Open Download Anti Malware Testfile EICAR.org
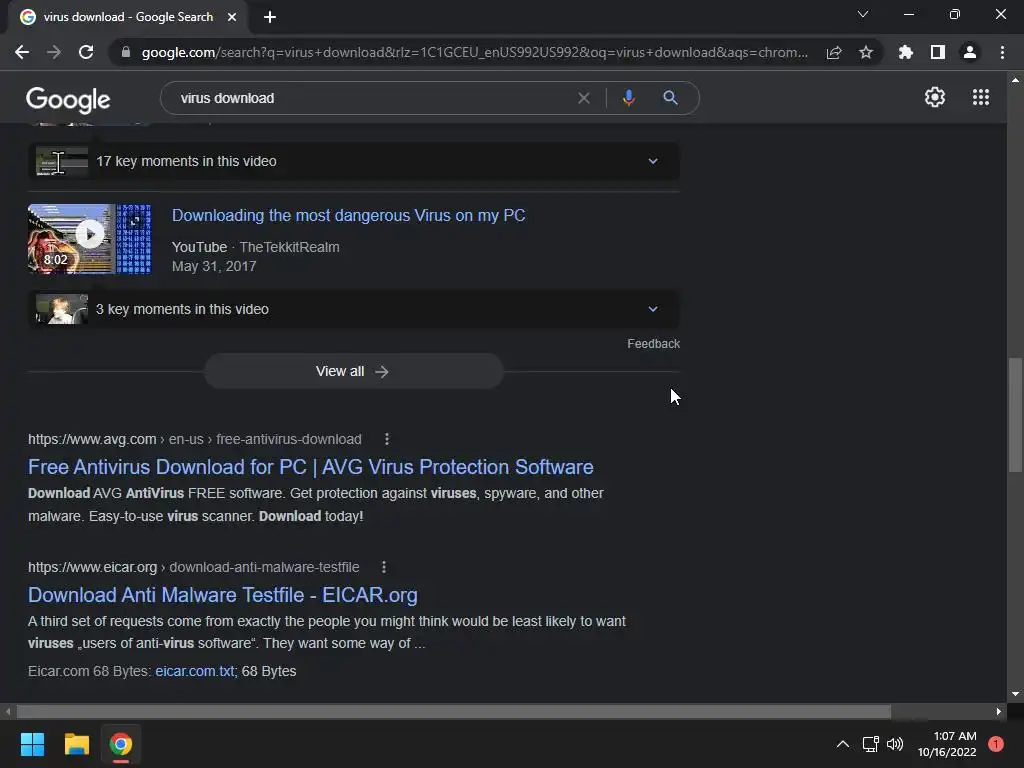The width and height of the screenshot is (1024, 768). (x=223, y=595)
